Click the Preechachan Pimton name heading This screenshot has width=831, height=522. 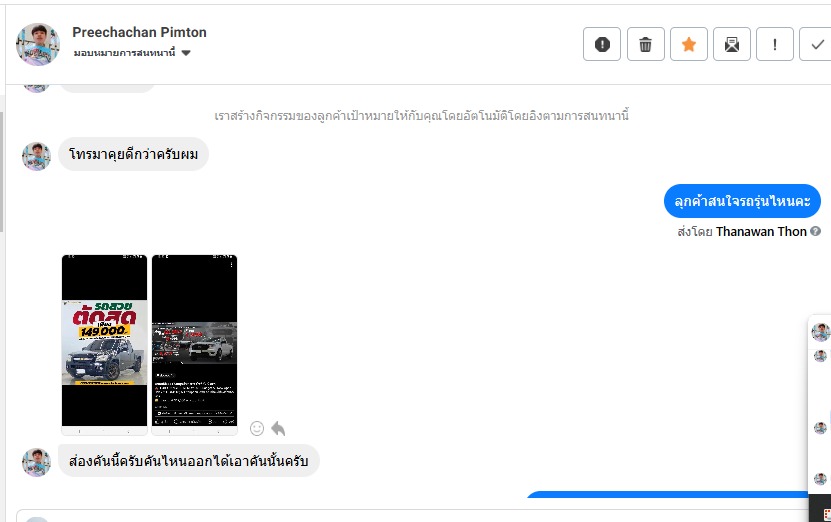139,32
